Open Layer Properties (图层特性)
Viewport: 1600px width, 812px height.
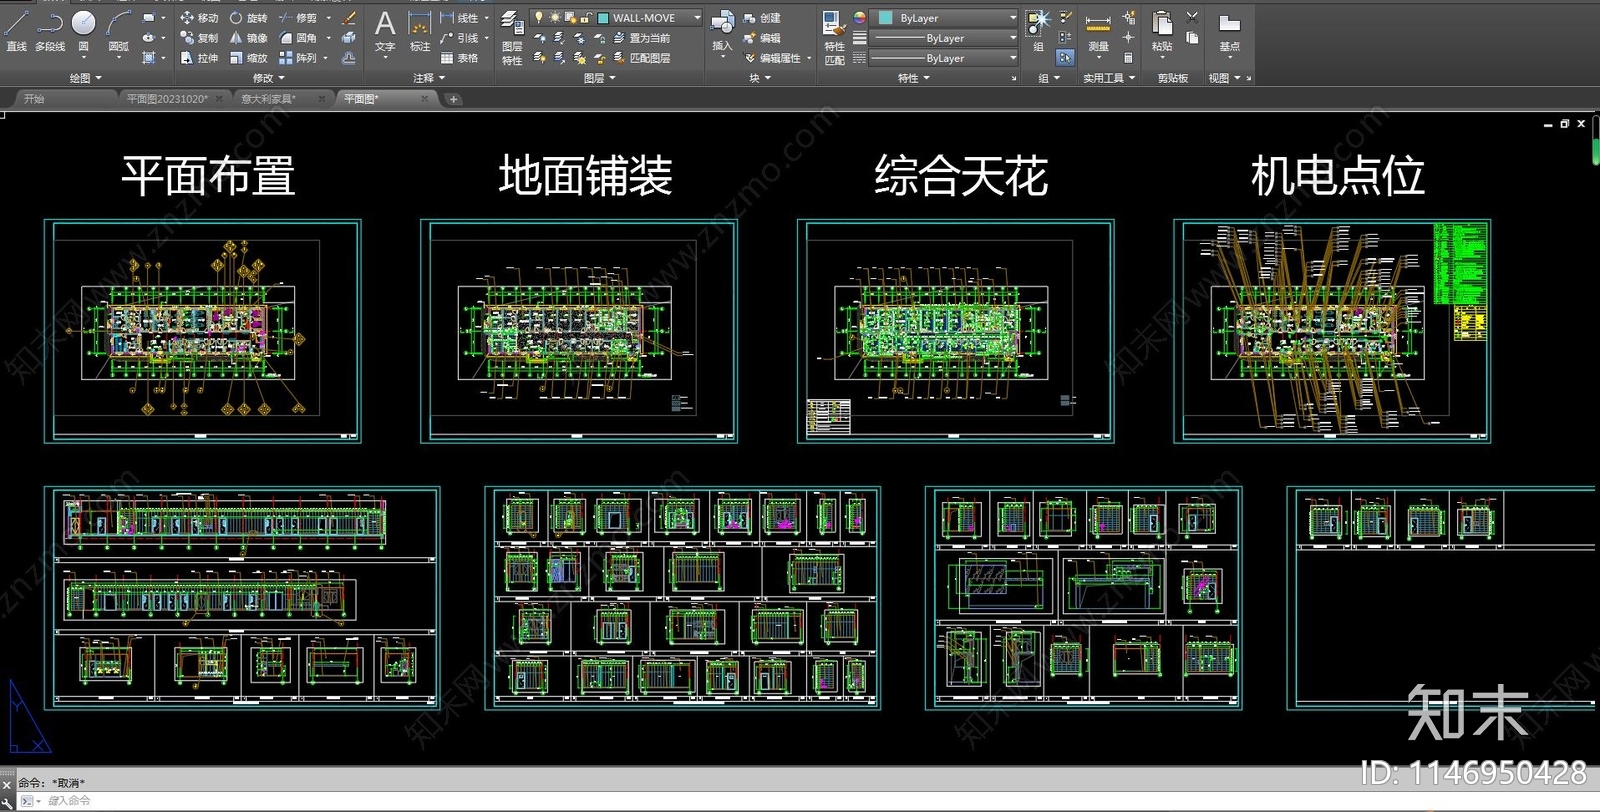[512, 38]
